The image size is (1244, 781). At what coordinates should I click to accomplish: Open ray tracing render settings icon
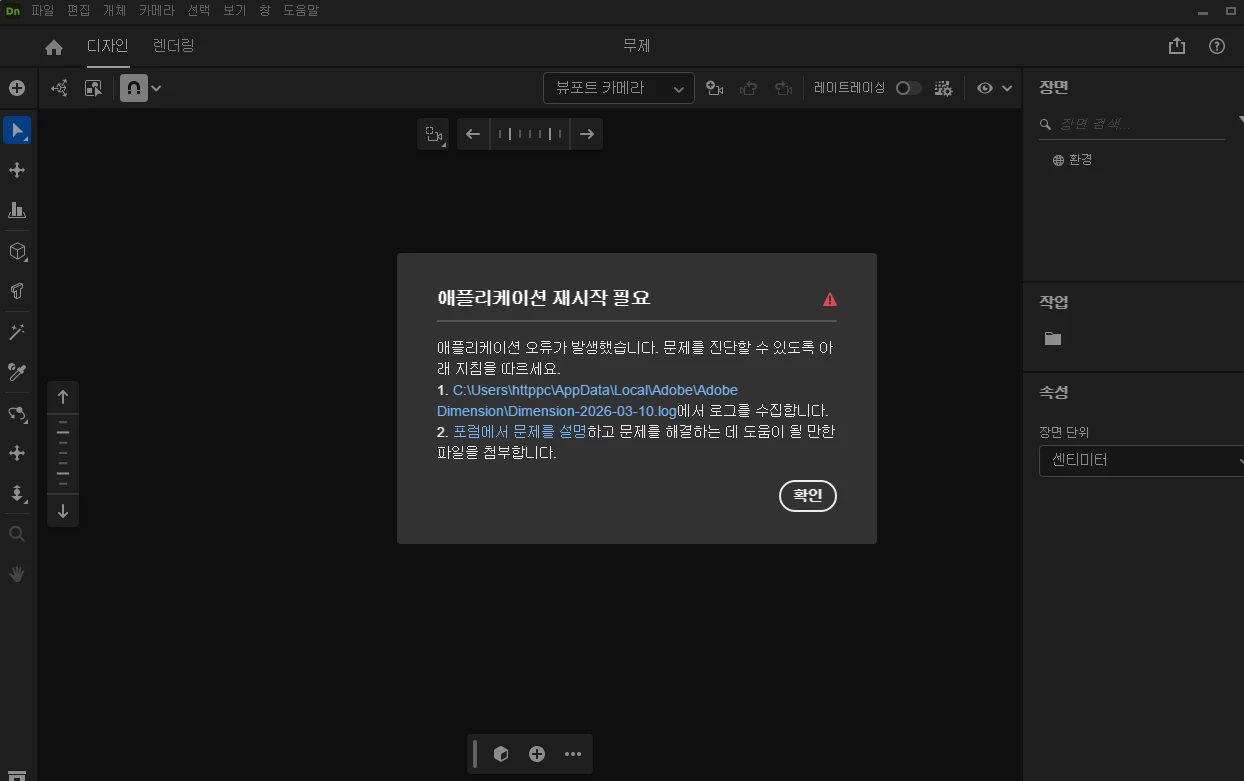[943, 88]
